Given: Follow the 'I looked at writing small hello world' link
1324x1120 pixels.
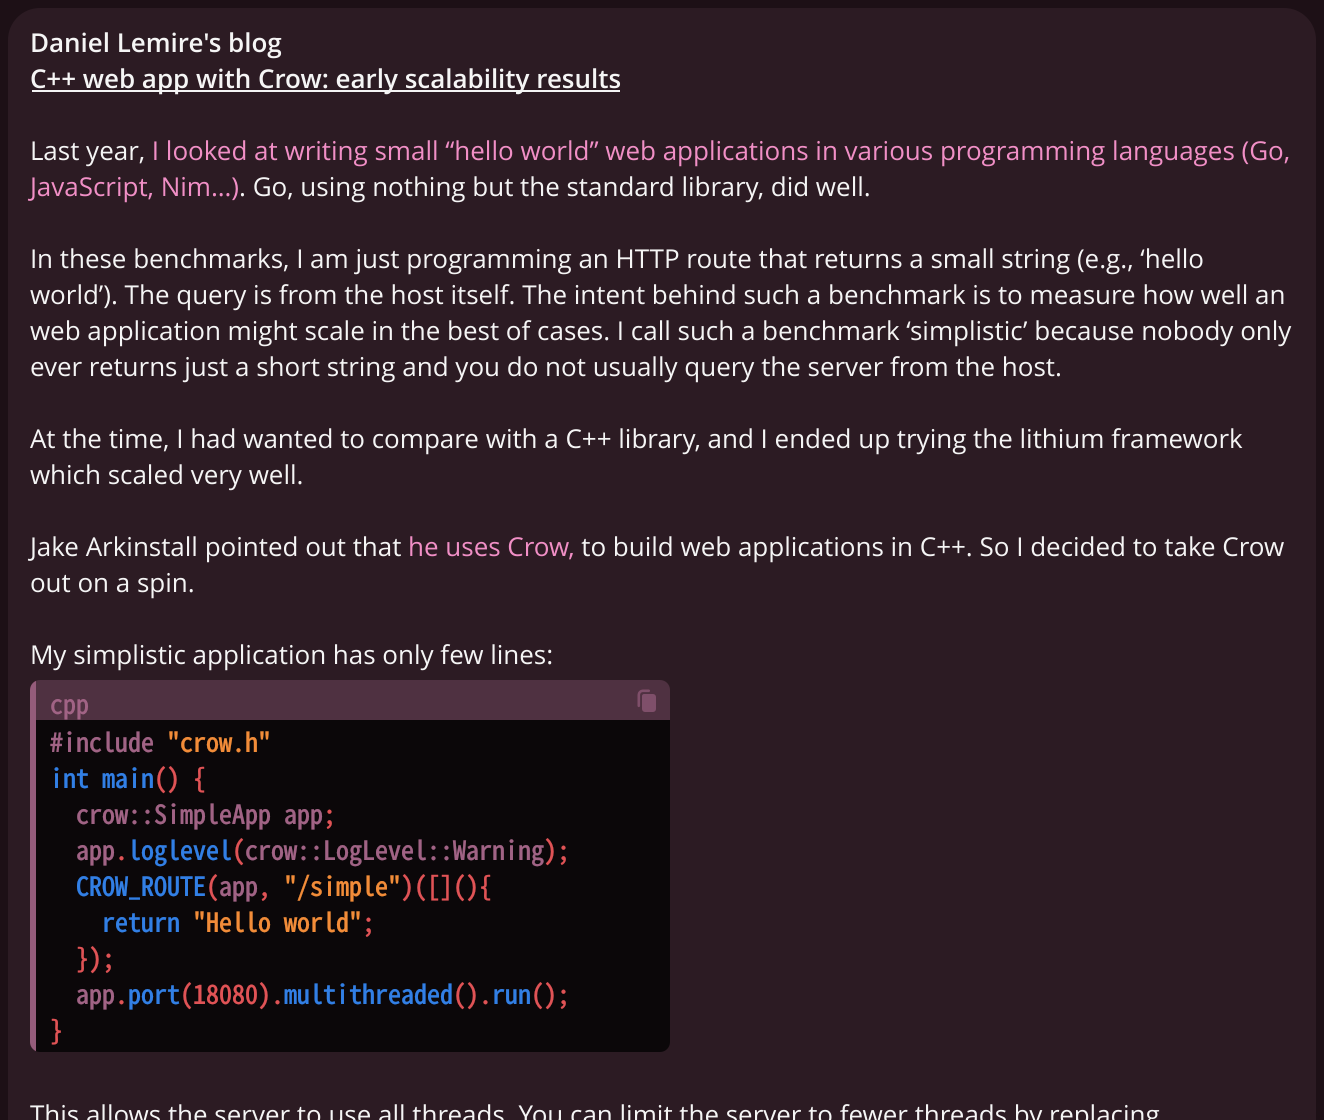Looking at the screenshot, I should 660,169.
